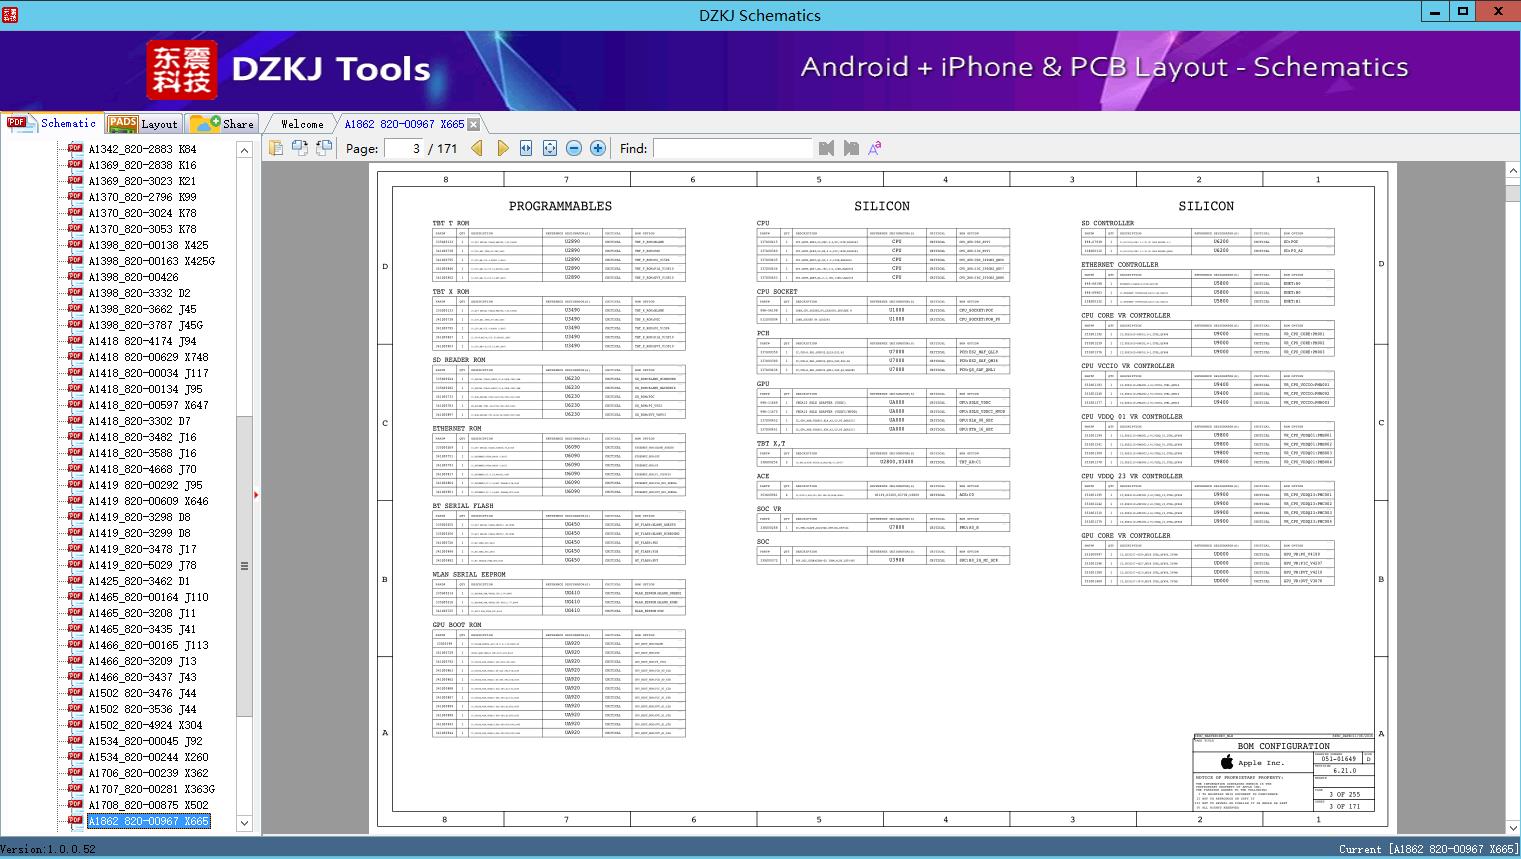Image resolution: width=1521 pixels, height=859 pixels.
Task: Click the copy page icon in the toolbar
Action: click(x=275, y=148)
